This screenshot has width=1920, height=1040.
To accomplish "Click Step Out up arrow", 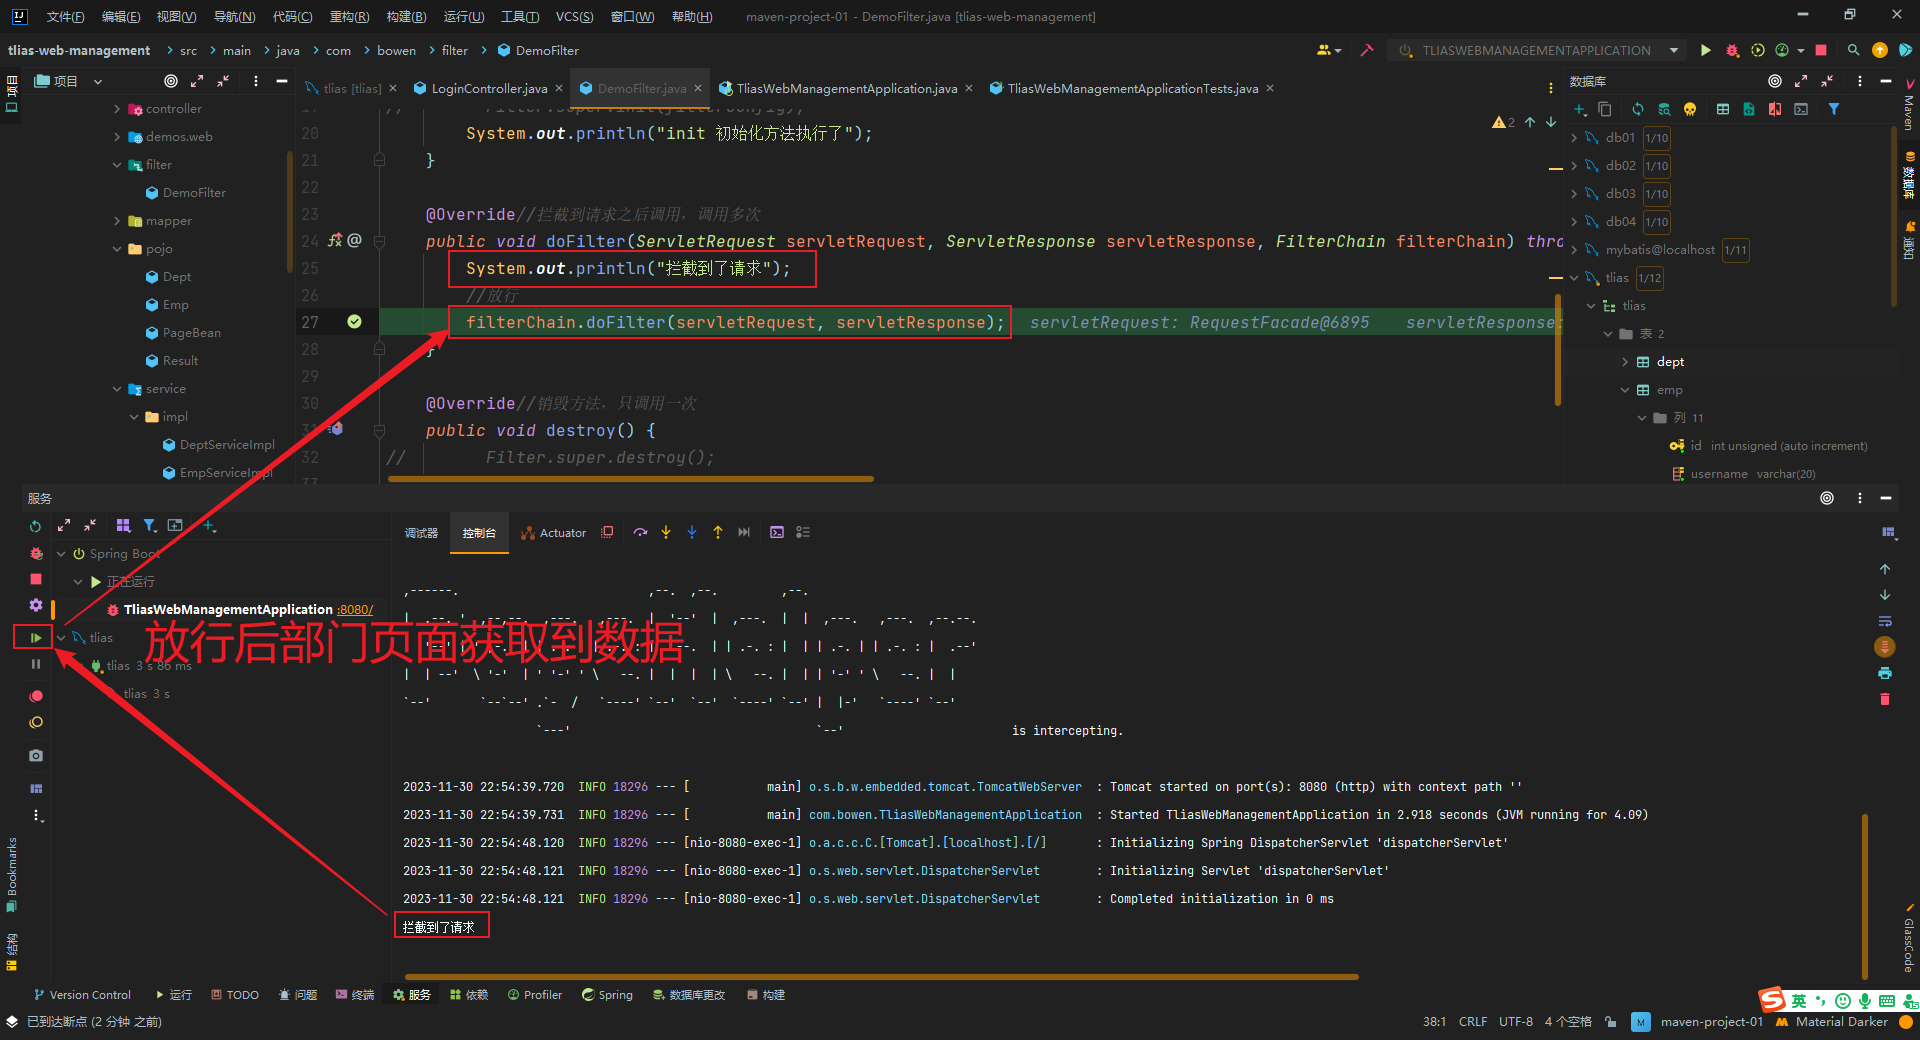I will (x=718, y=532).
